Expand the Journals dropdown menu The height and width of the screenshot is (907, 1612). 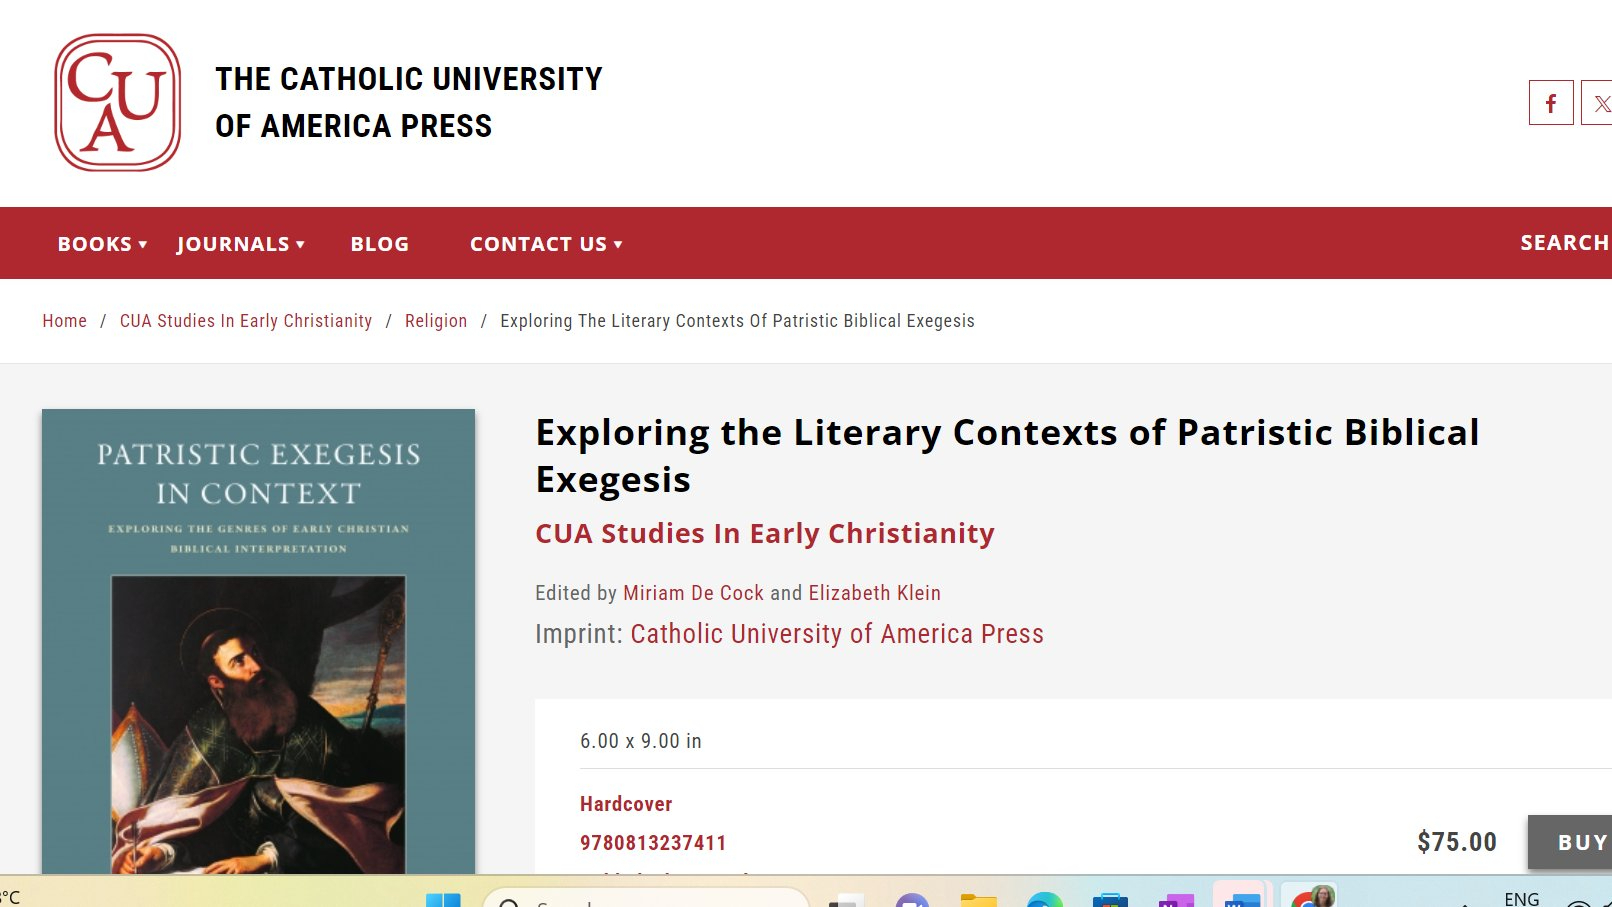[x=240, y=244]
